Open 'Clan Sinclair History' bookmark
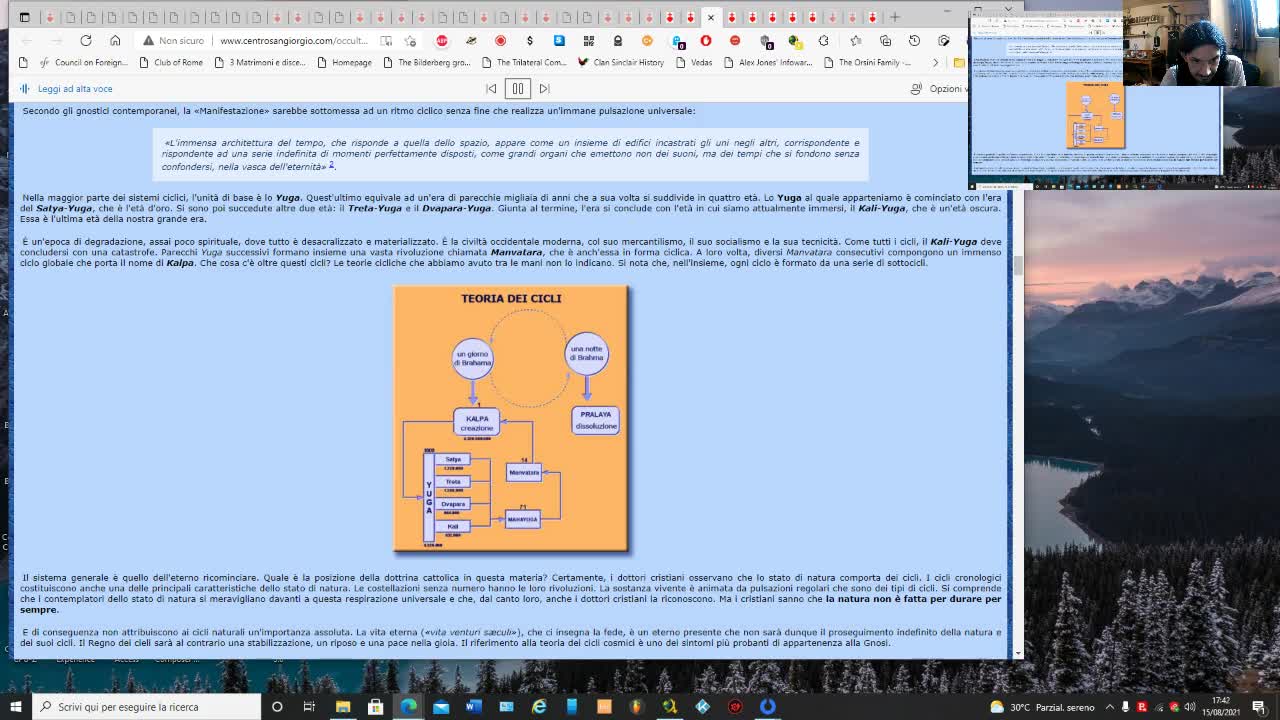This screenshot has height=720, width=1280. tap(621, 62)
